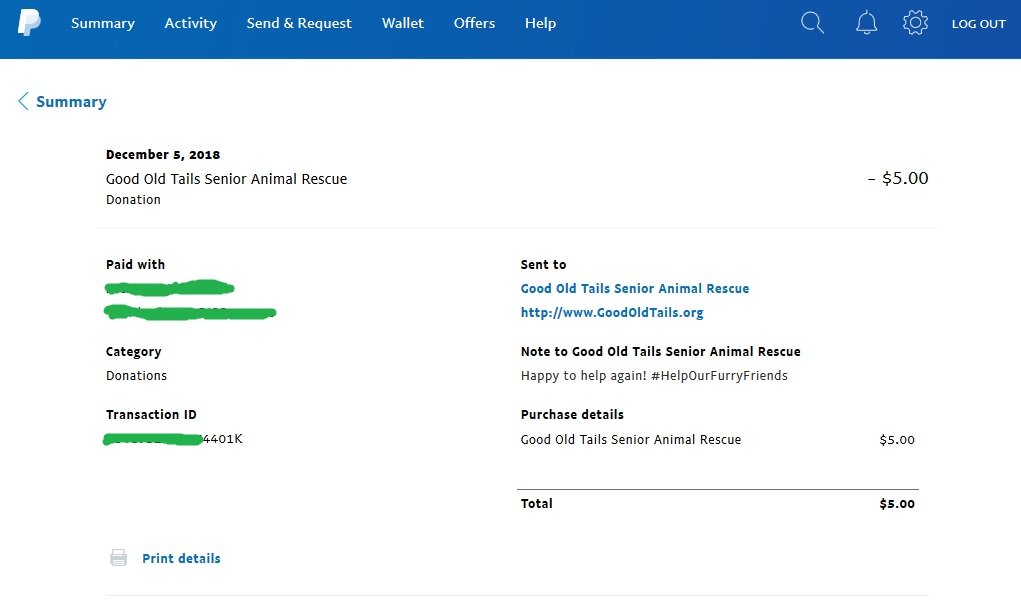Open the search magnifier icon
Viewport: 1021px width, 603px height.
point(812,23)
